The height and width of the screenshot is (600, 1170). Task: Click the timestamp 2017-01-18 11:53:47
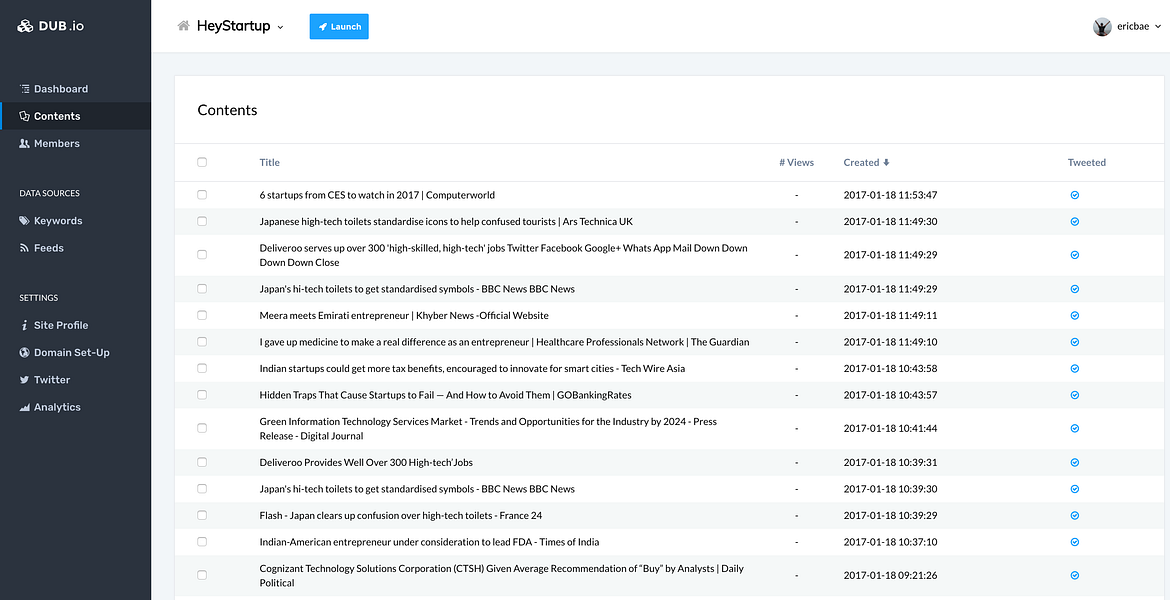[890, 195]
